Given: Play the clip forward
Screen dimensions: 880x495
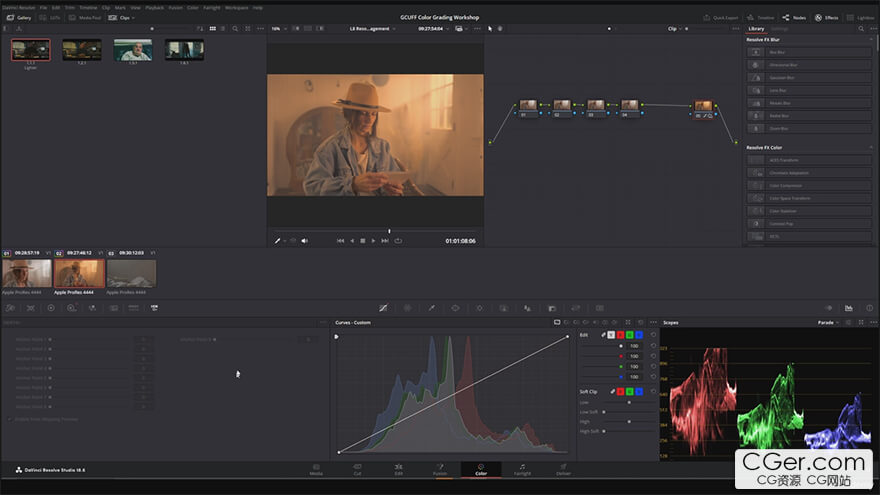Looking at the screenshot, I should [x=373, y=241].
